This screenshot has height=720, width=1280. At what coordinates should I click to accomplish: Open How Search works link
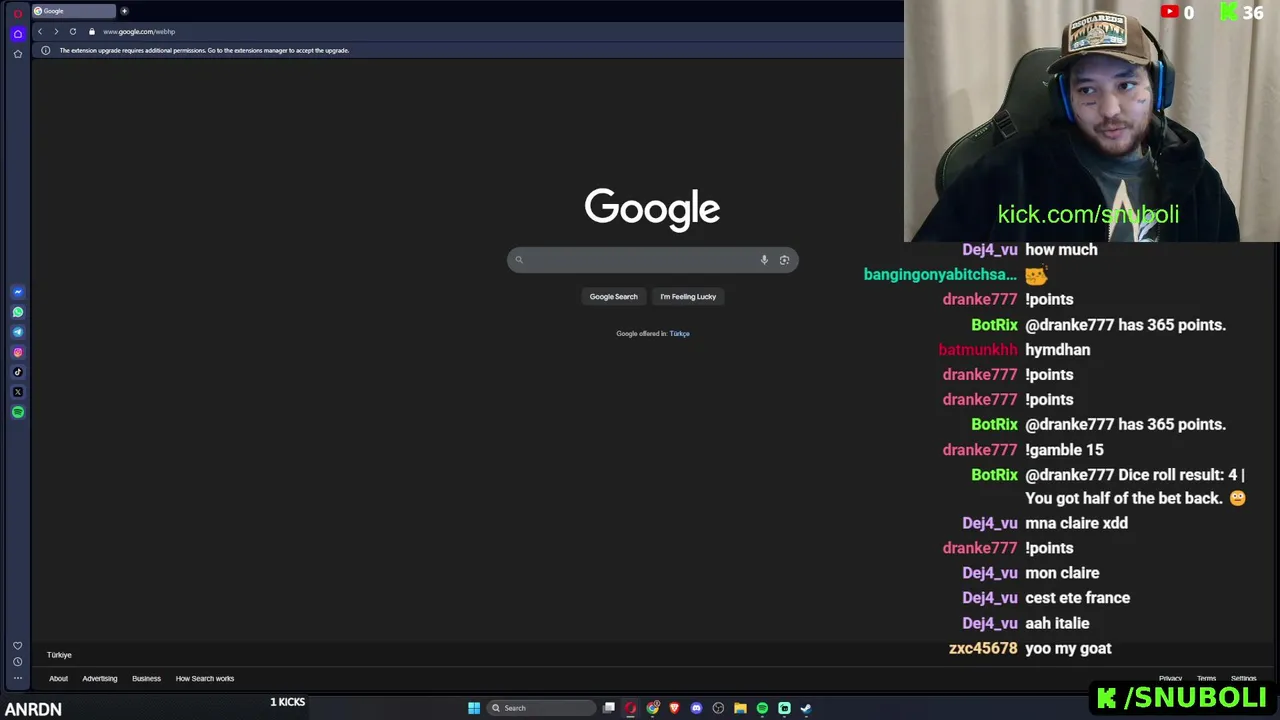[x=205, y=678]
